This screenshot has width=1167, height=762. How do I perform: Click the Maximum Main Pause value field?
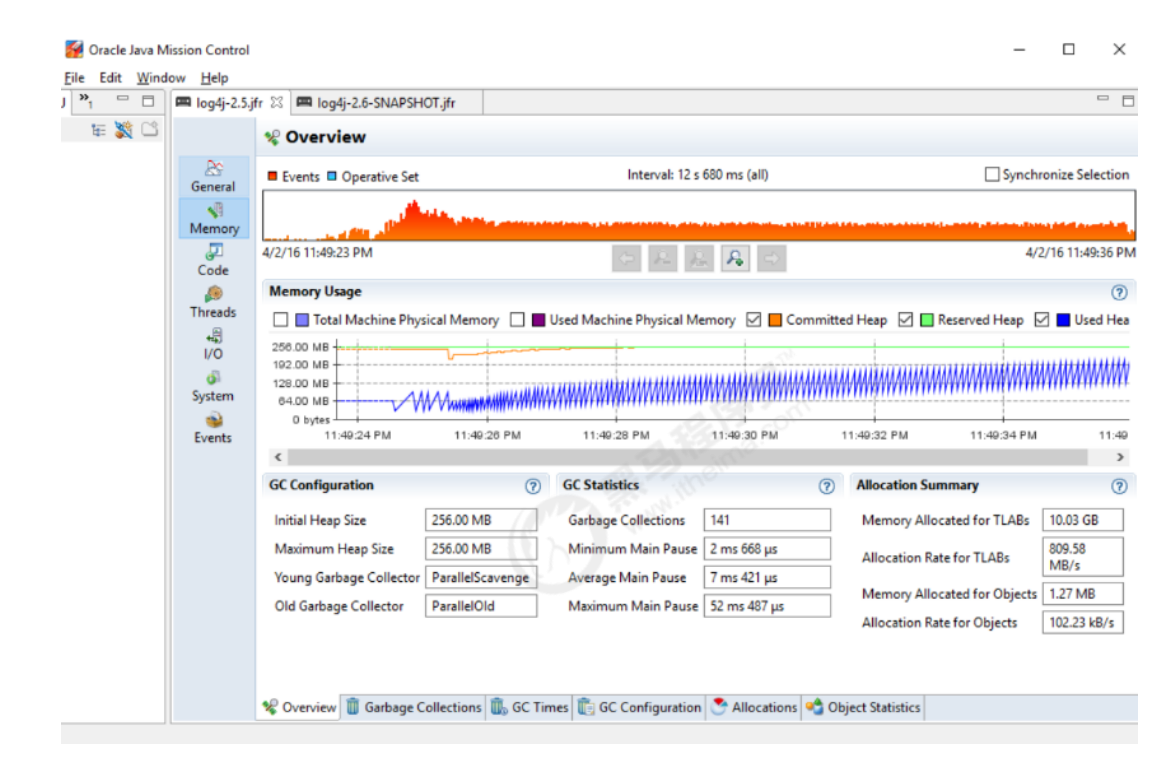pos(767,606)
